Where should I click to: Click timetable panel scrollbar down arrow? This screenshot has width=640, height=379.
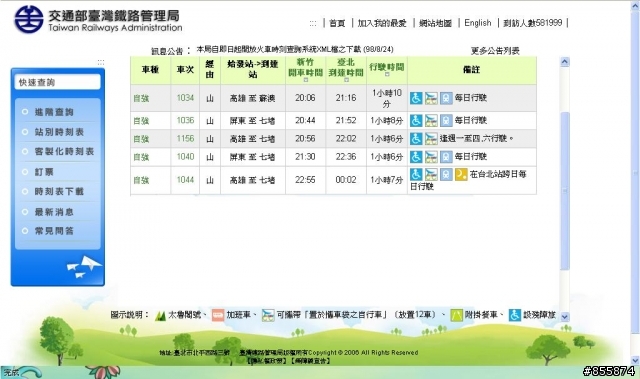[x=565, y=317]
